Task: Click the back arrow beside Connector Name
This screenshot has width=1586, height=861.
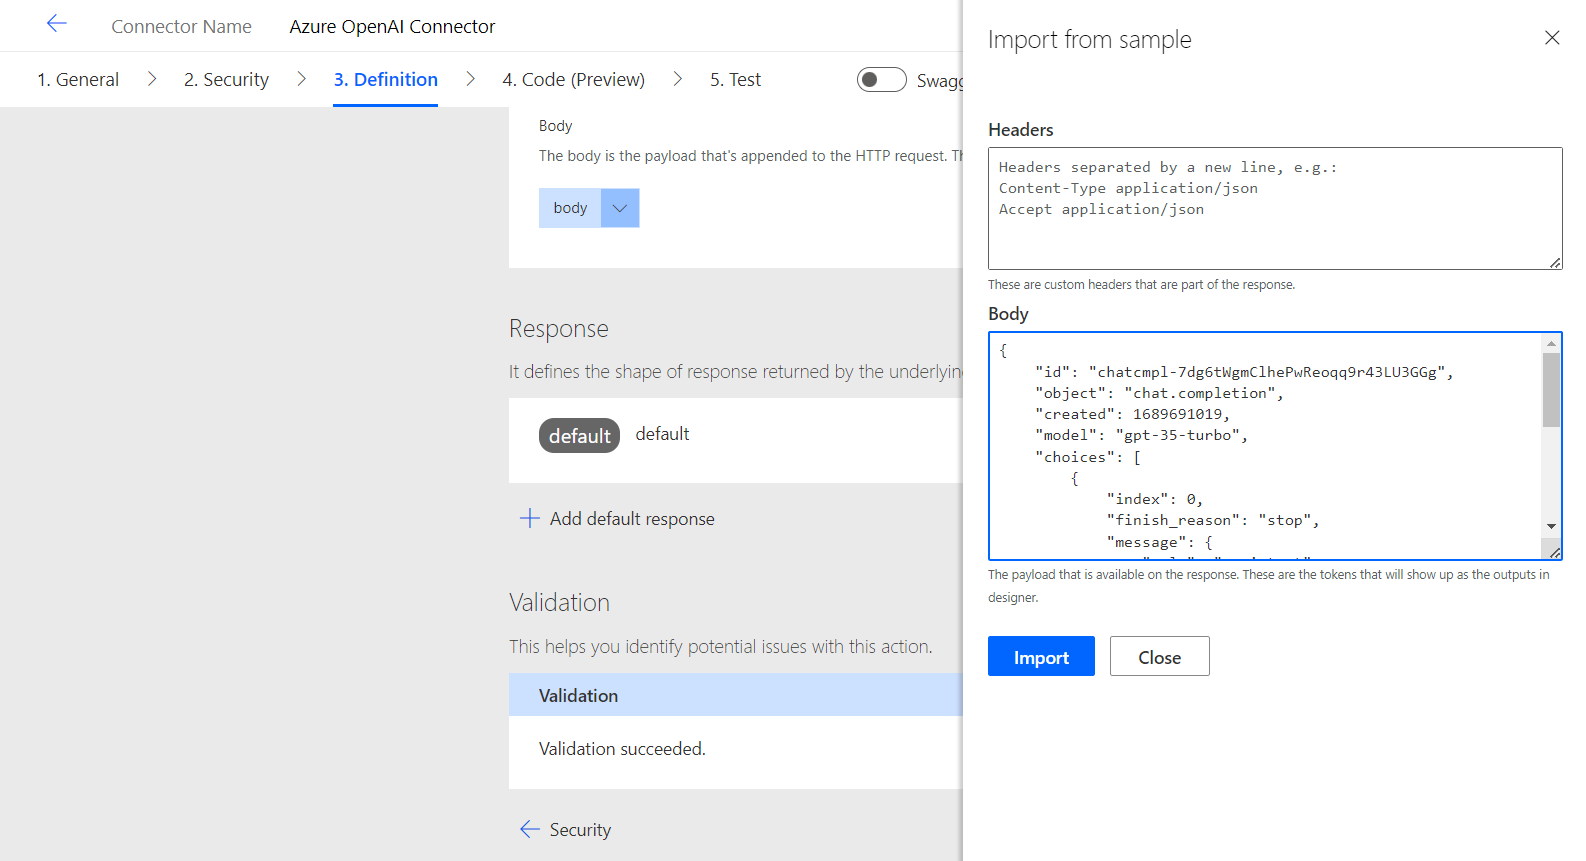Action: [56, 24]
